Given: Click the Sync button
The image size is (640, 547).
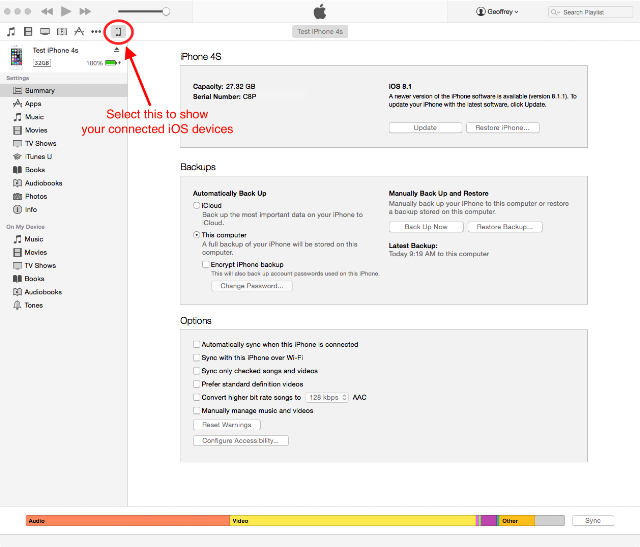Looking at the screenshot, I should coord(593,520).
